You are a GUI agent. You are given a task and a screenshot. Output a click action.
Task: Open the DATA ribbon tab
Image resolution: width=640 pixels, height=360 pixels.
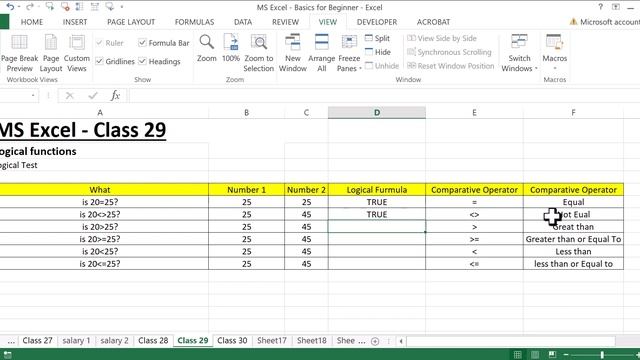click(243, 22)
